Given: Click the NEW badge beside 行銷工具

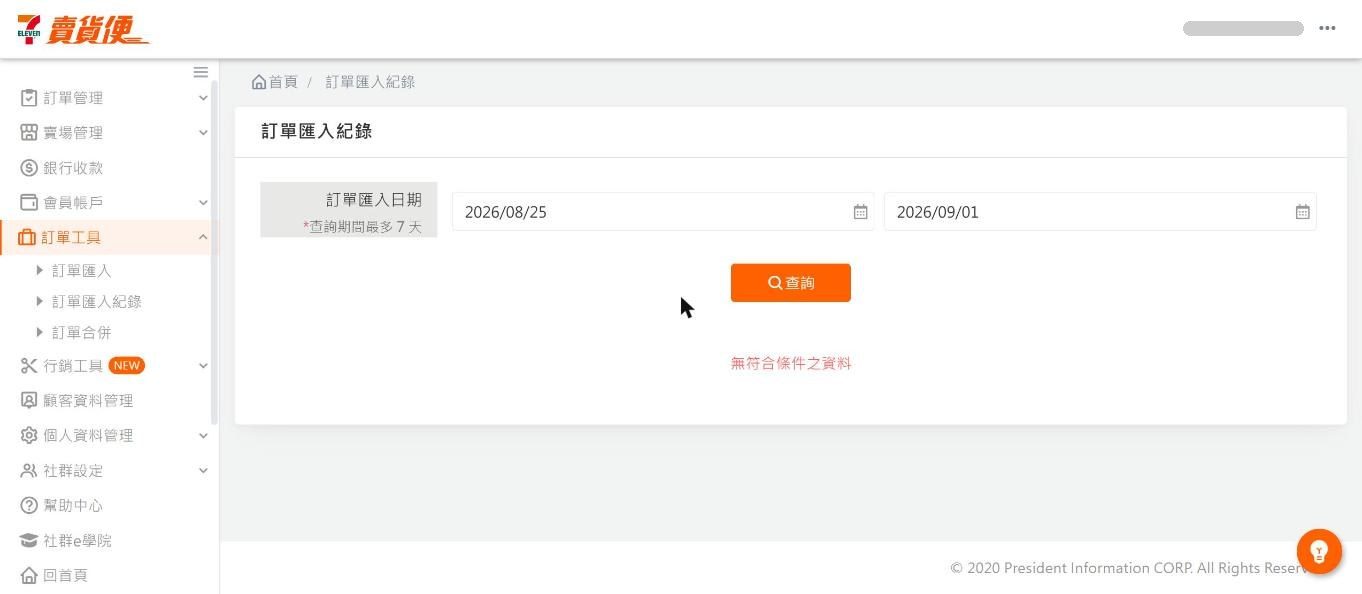Looking at the screenshot, I should click(127, 366).
